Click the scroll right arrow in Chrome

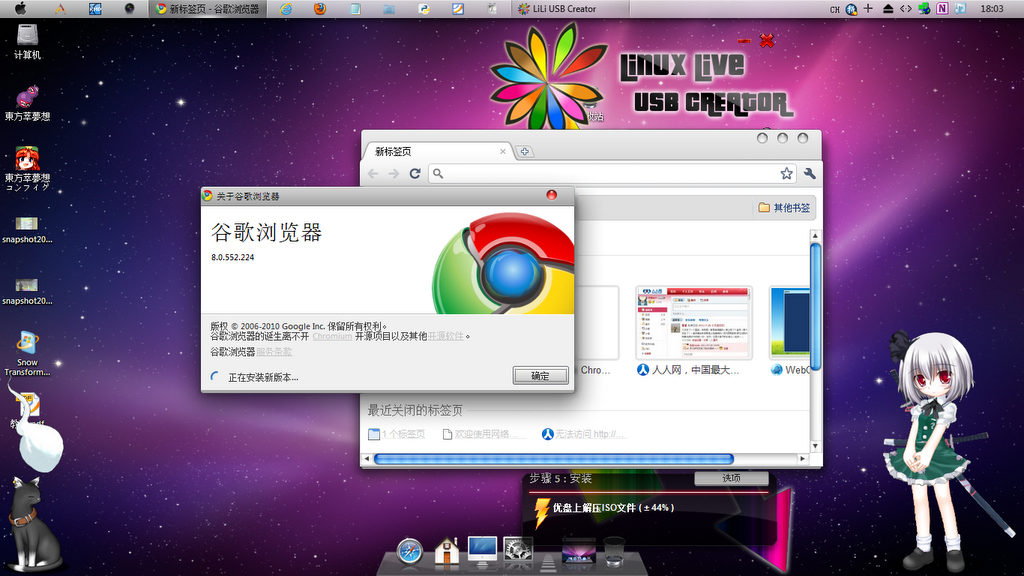click(x=803, y=459)
